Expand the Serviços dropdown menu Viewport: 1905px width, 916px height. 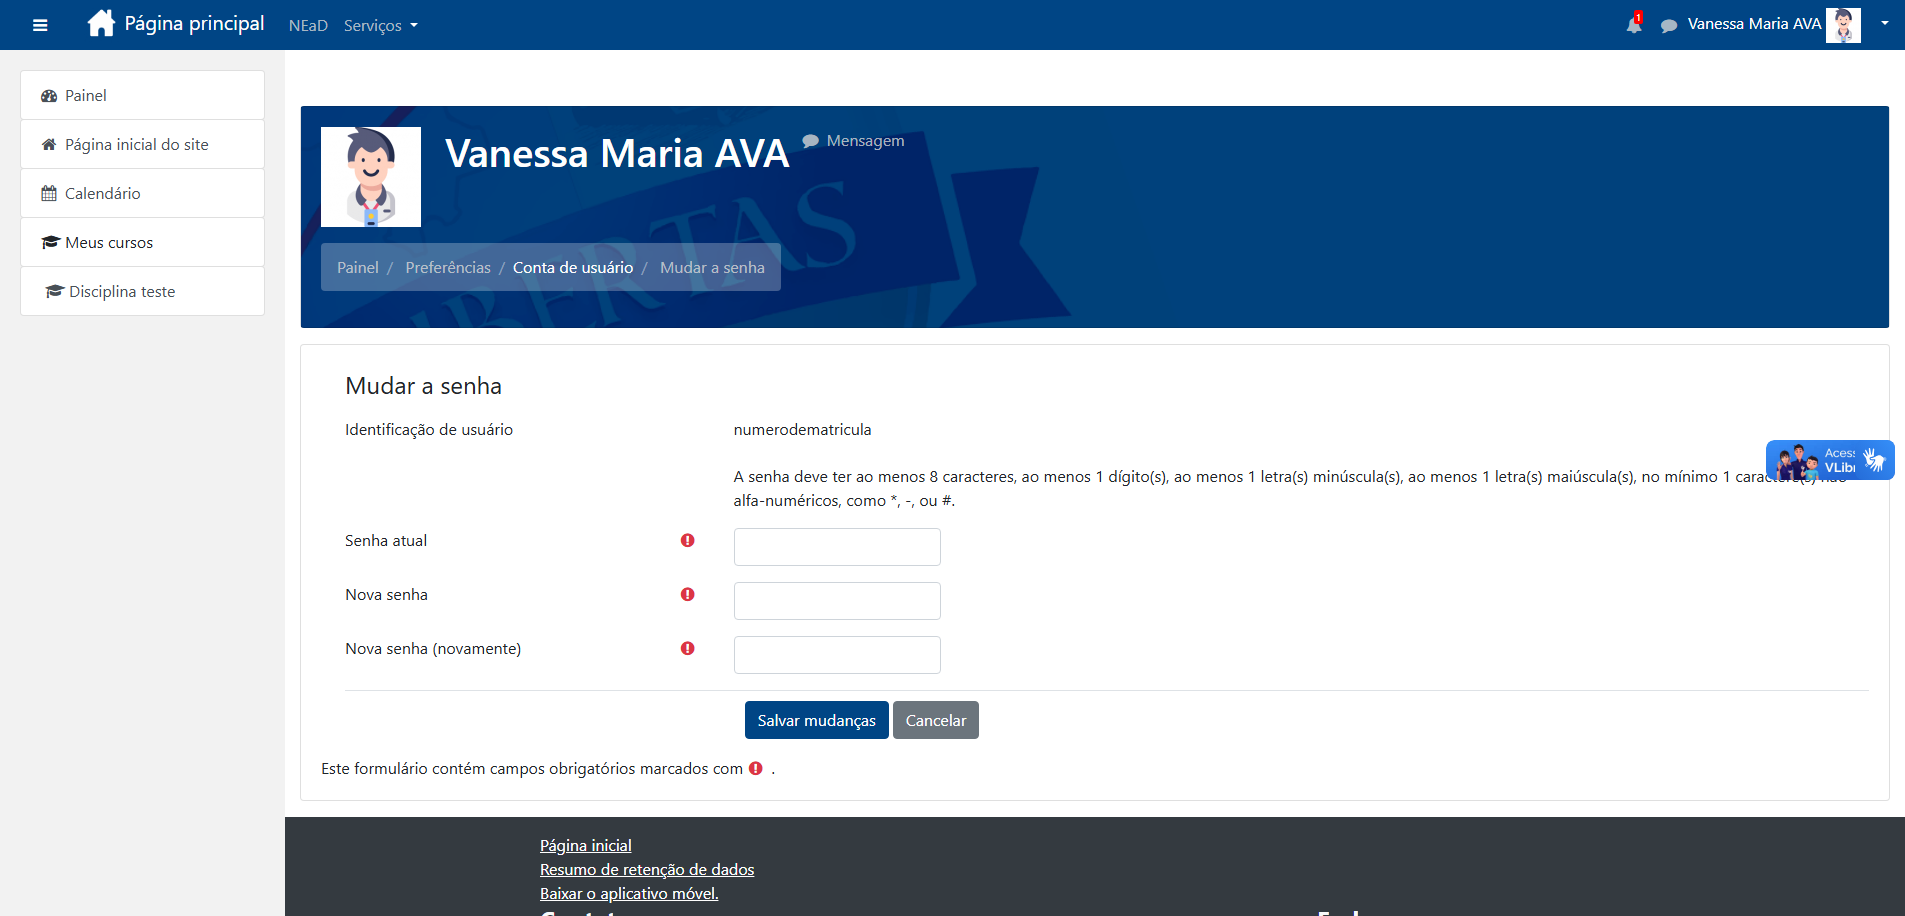[x=380, y=26]
